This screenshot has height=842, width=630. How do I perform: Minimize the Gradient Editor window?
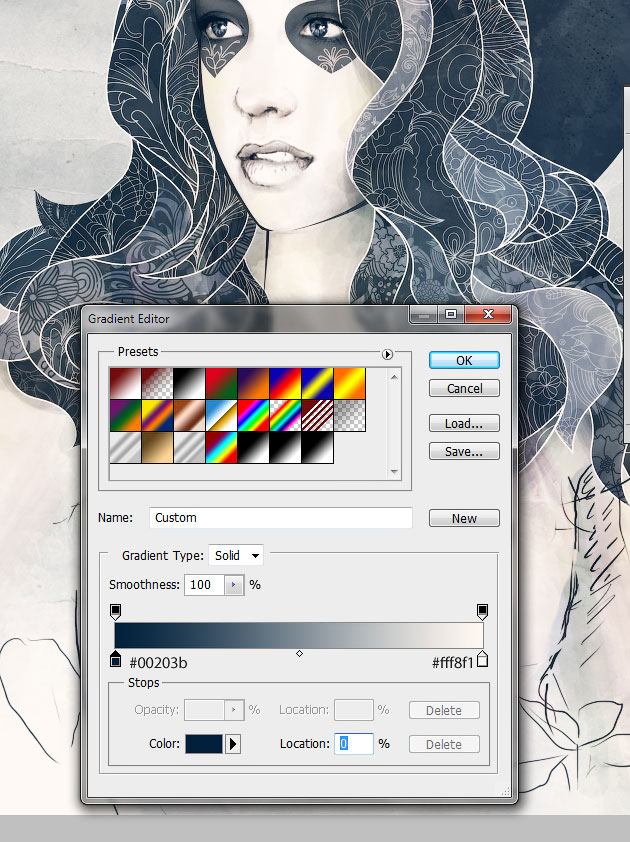pos(424,314)
